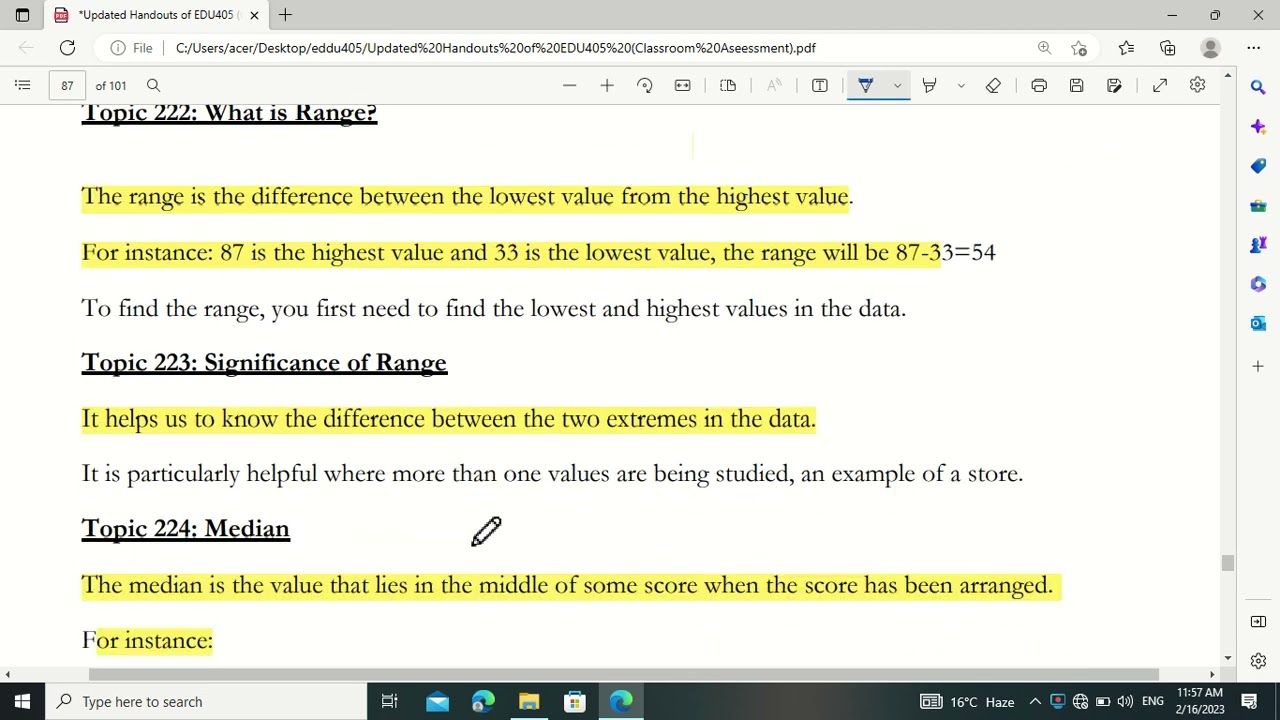Open the volume control in the tray
Screen dimensions: 1280x720
coord(1125,701)
